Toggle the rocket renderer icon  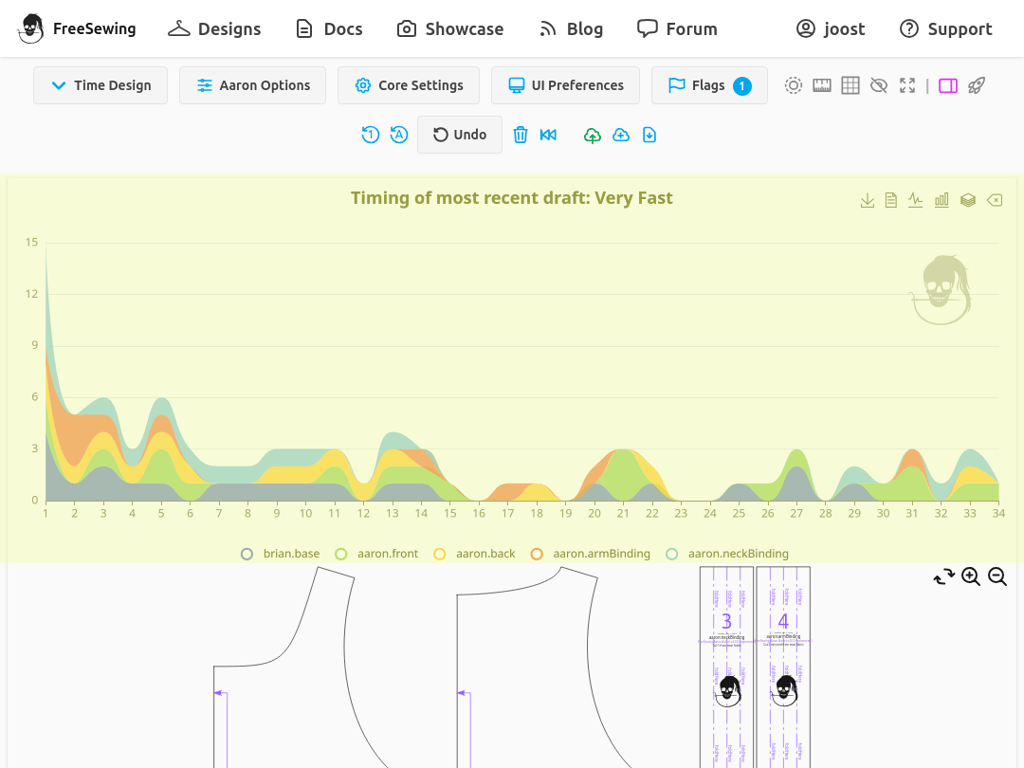click(976, 86)
